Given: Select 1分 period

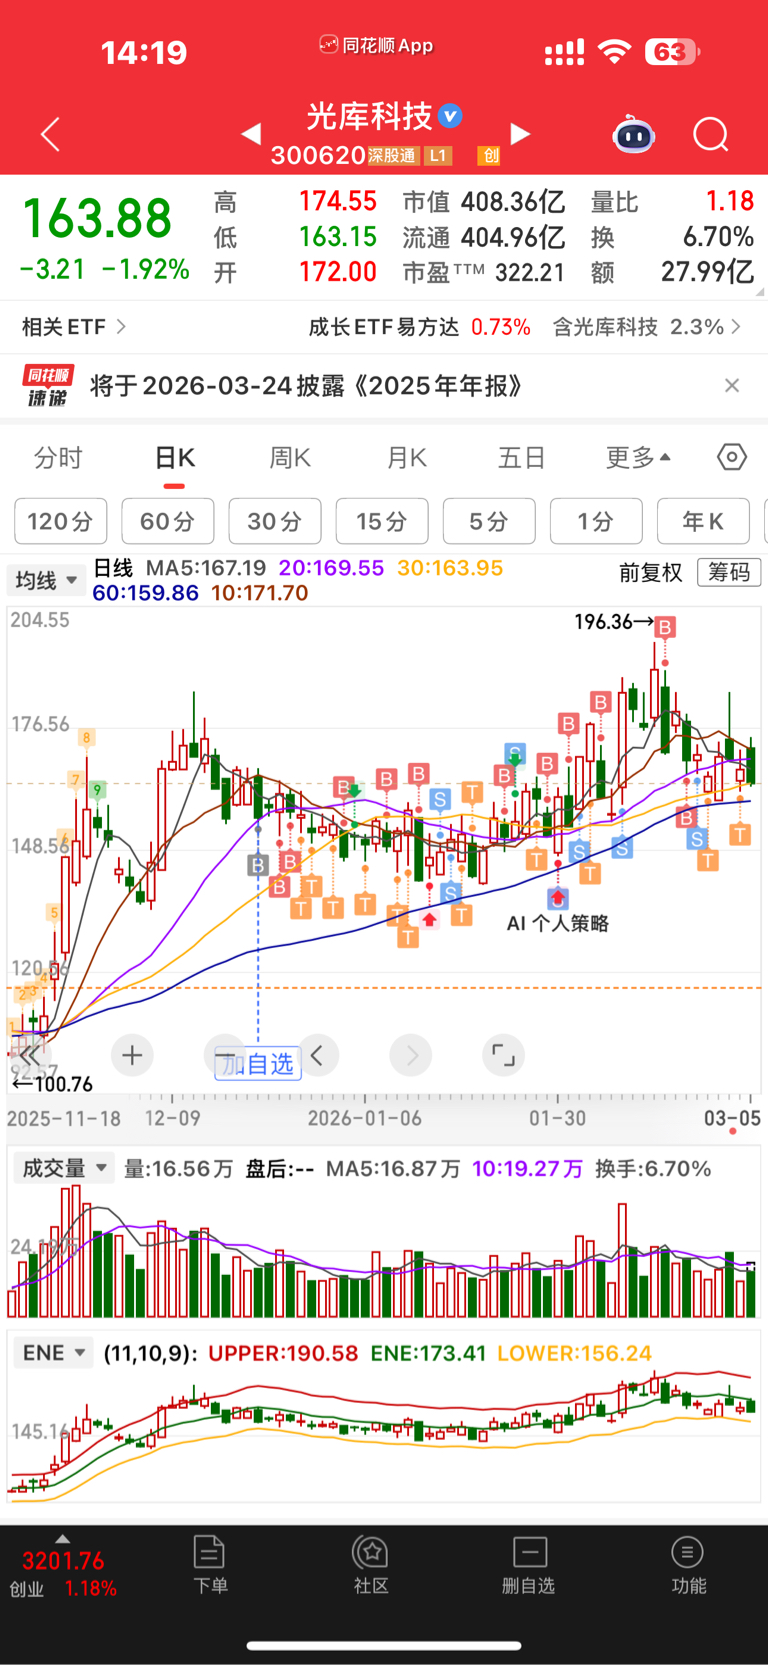Looking at the screenshot, I should click(596, 521).
